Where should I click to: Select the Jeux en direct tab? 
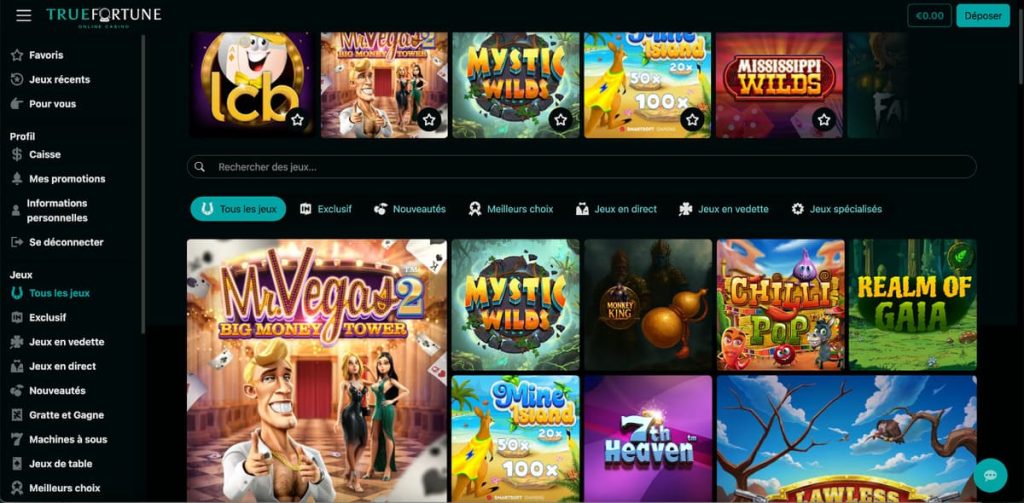(616, 209)
